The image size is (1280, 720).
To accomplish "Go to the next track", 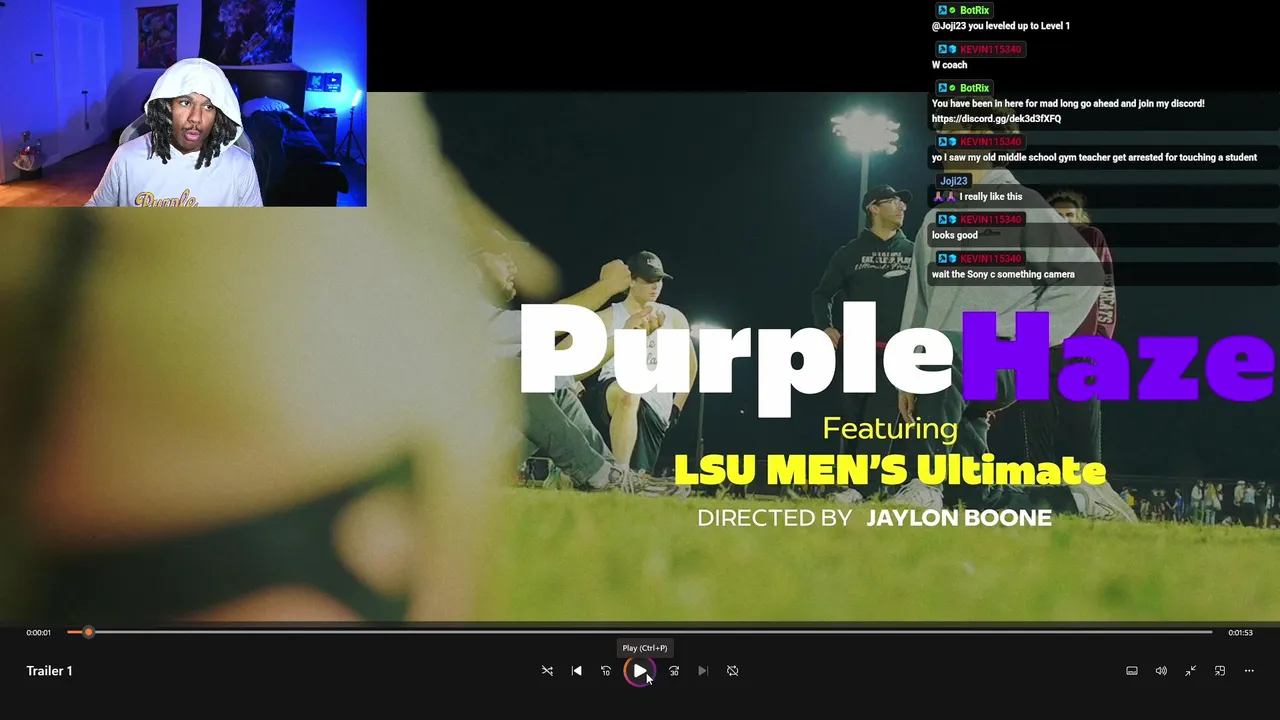I will coord(703,671).
